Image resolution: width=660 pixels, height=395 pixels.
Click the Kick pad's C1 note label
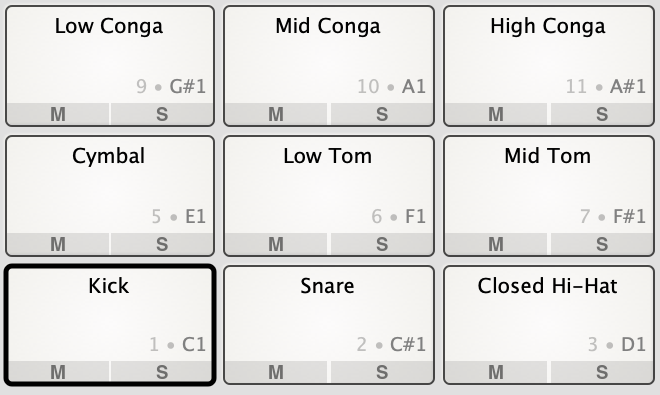pyautogui.click(x=194, y=344)
